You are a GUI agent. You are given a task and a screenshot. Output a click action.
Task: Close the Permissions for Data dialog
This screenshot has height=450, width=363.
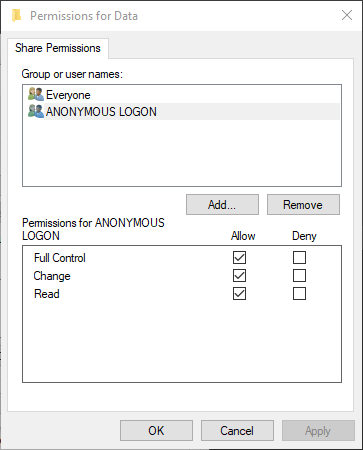point(347,15)
